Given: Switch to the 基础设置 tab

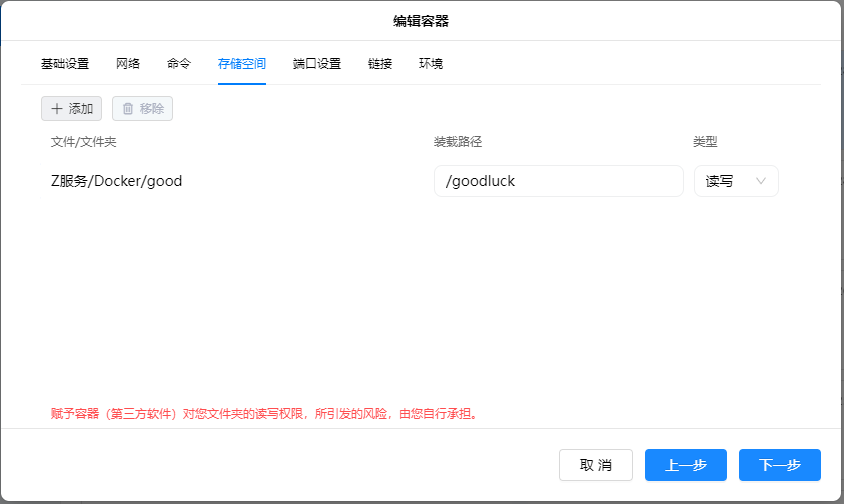Looking at the screenshot, I should [65, 64].
